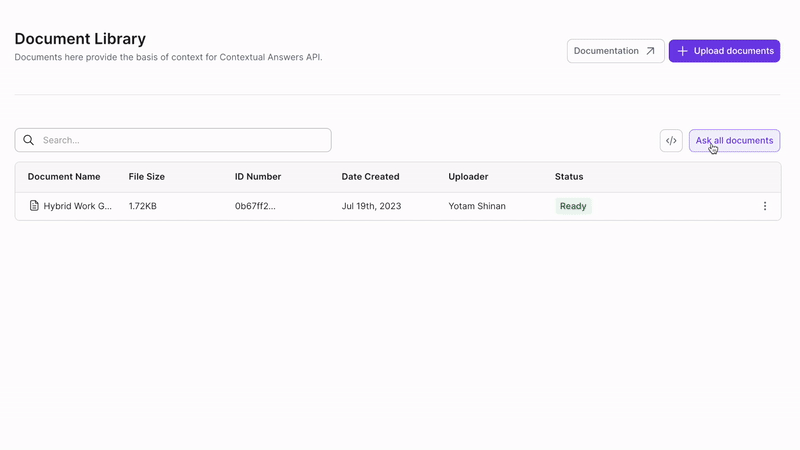This screenshot has width=800, height=450.
Task: Click the Uploader column header
Action: (468, 177)
